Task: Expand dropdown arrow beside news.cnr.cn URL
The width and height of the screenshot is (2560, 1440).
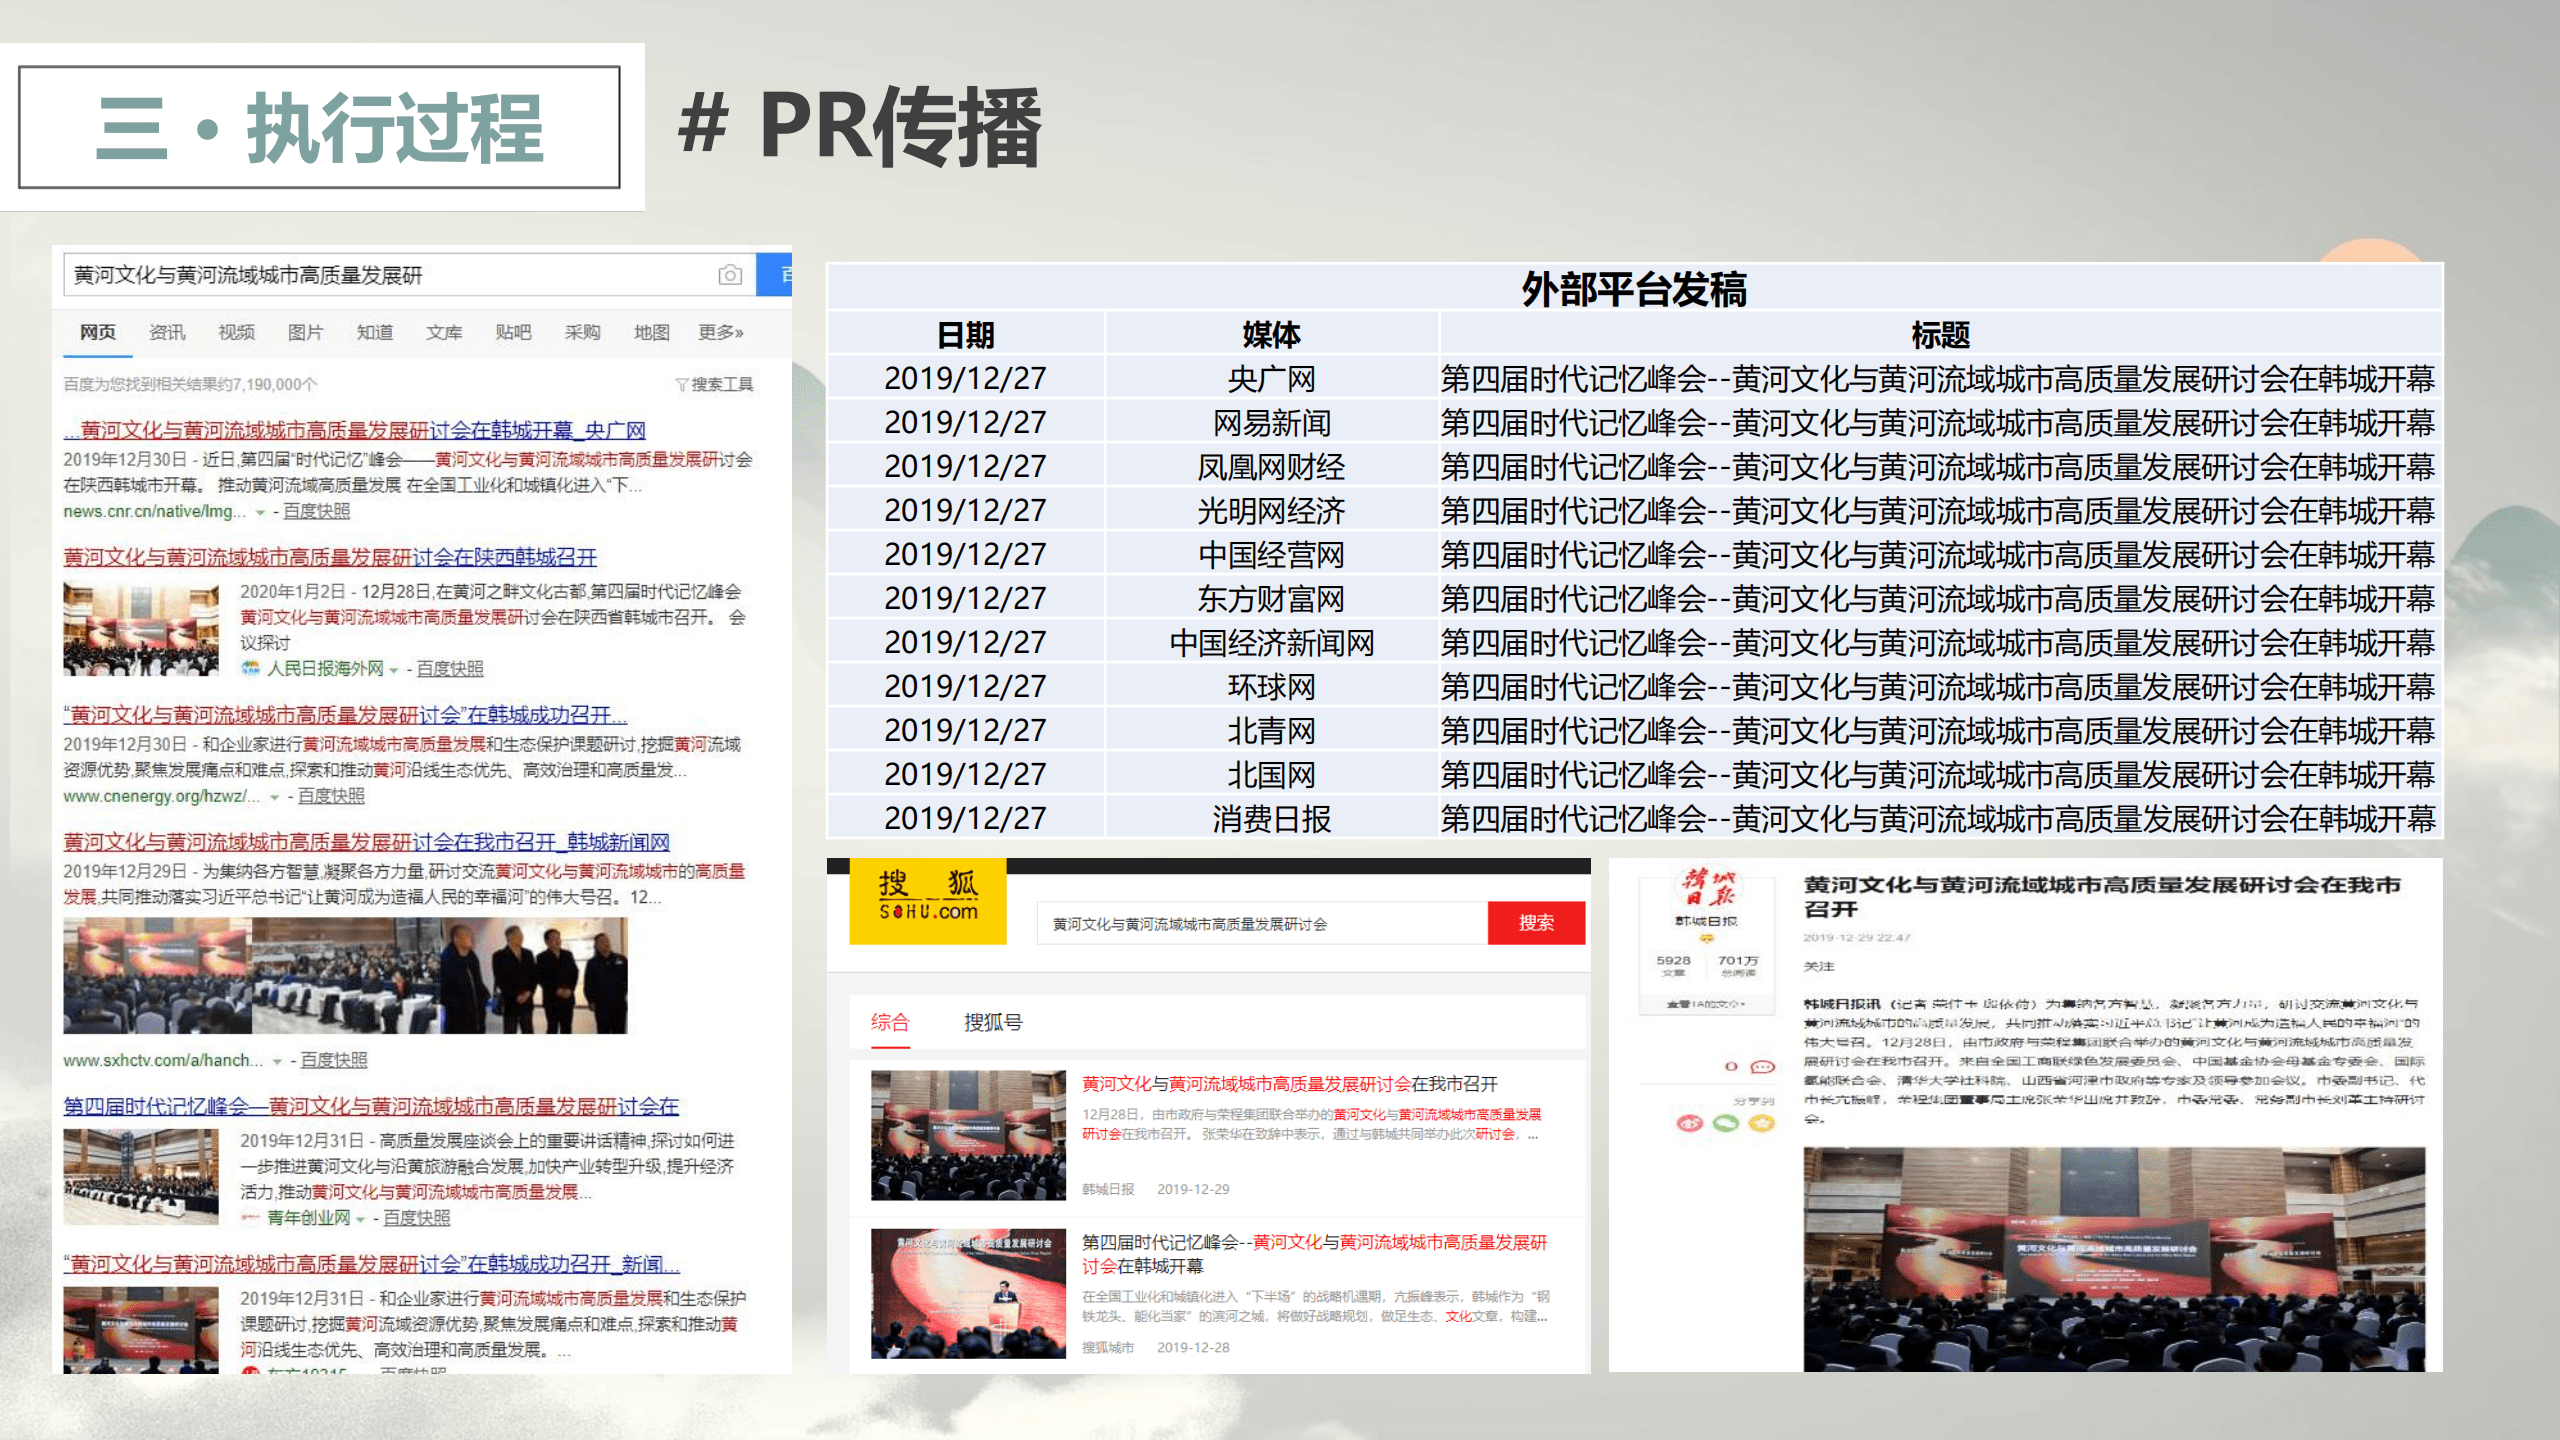Action: [x=261, y=513]
